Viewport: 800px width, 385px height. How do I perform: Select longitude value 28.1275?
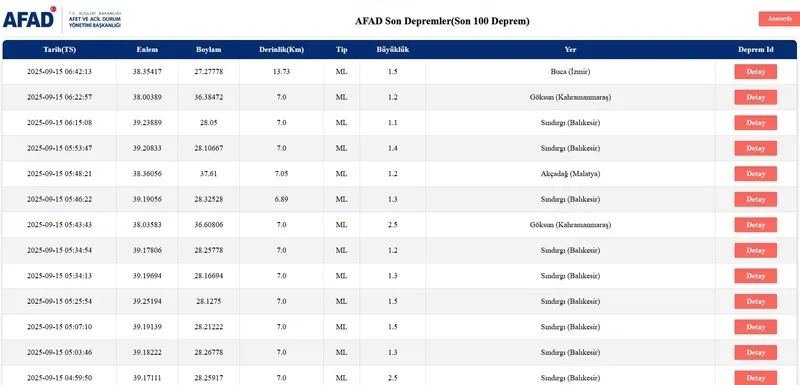(209, 301)
